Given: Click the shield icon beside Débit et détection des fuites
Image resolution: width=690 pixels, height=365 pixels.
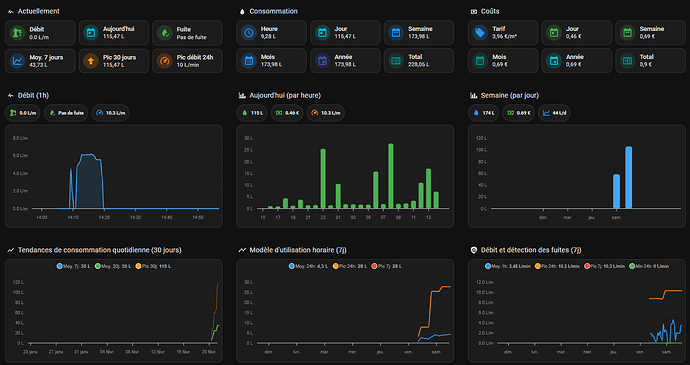Looking at the screenshot, I should (473, 250).
